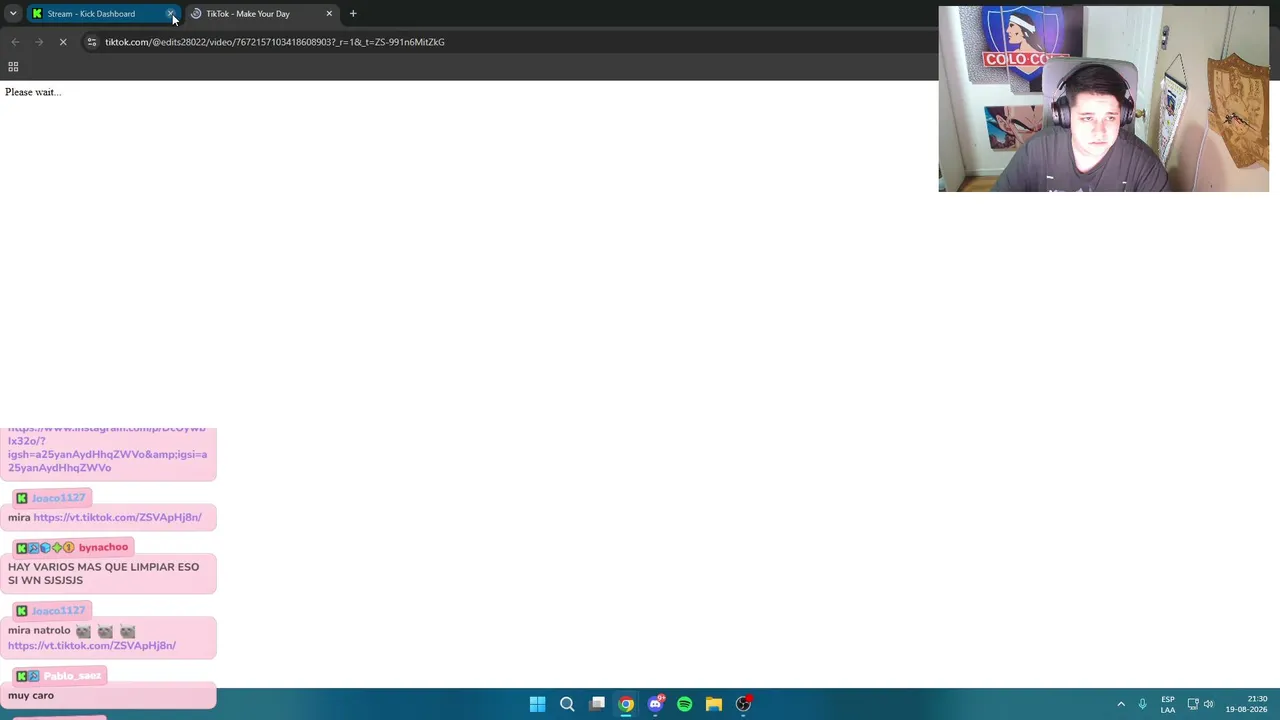Click the Pablo_saez username in chat
The height and width of the screenshot is (720, 1280).
point(72,676)
